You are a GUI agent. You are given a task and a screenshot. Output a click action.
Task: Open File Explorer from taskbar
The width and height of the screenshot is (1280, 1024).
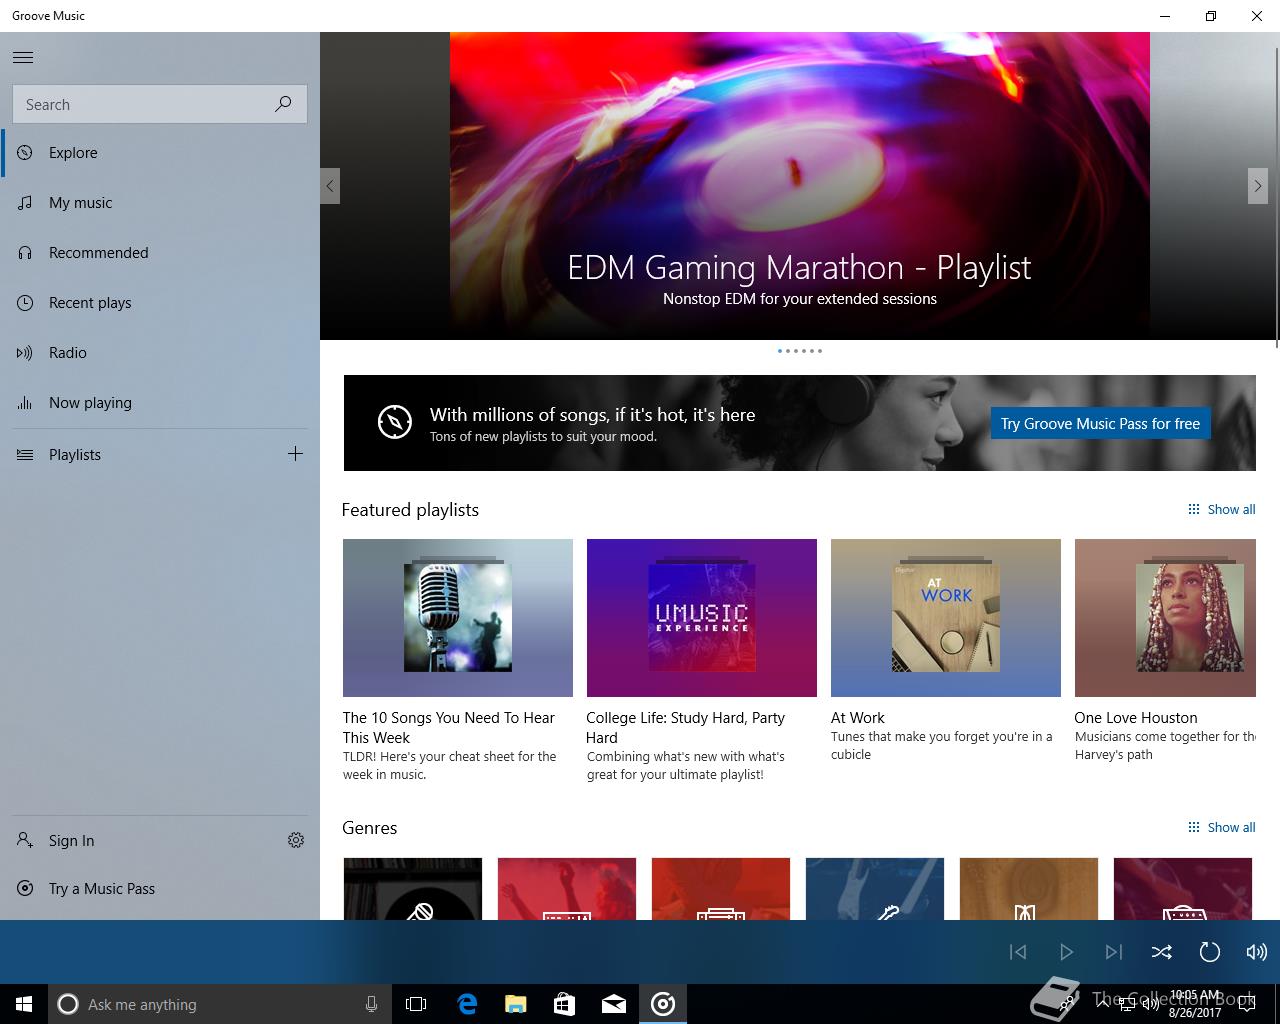[x=515, y=1004]
